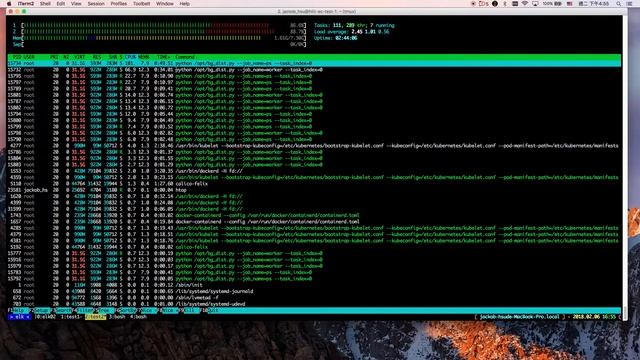Select docker-containerd row PID 1743
This screenshot has width=640, height=360.
(x=314, y=216)
